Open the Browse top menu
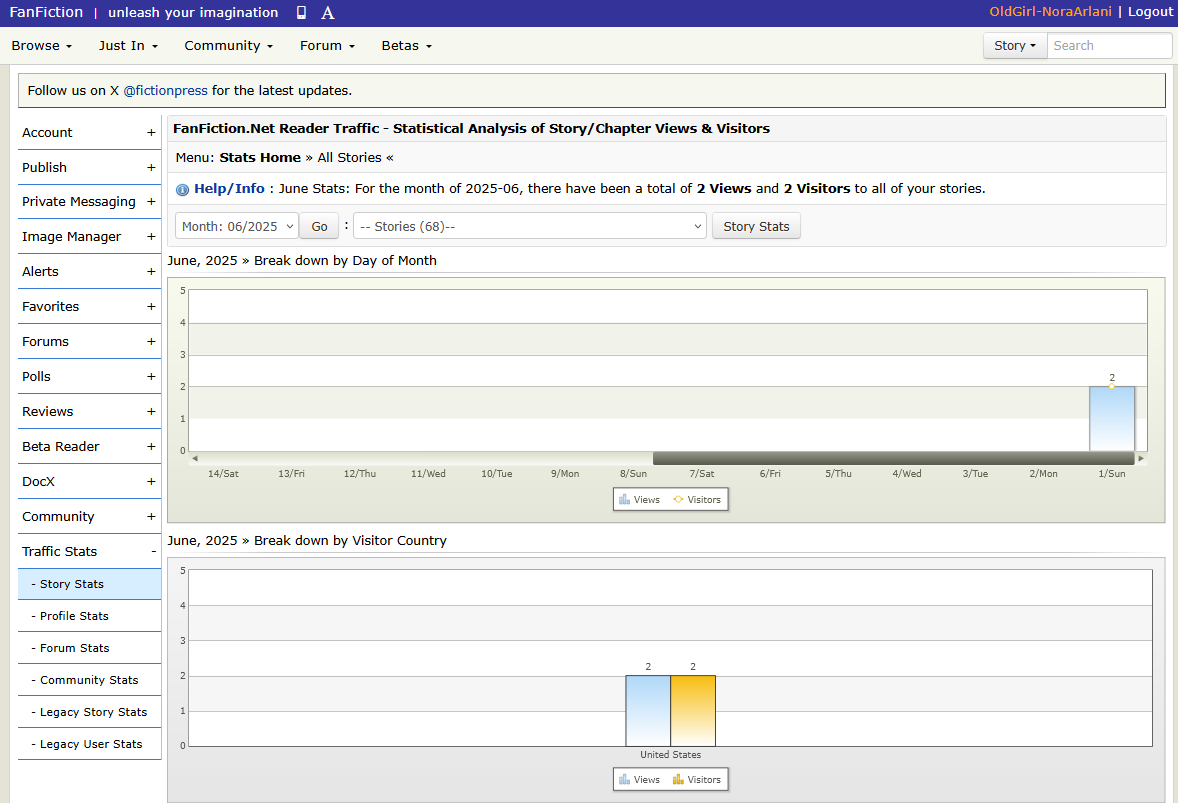The height and width of the screenshot is (803, 1178). pyautogui.click(x=41, y=46)
